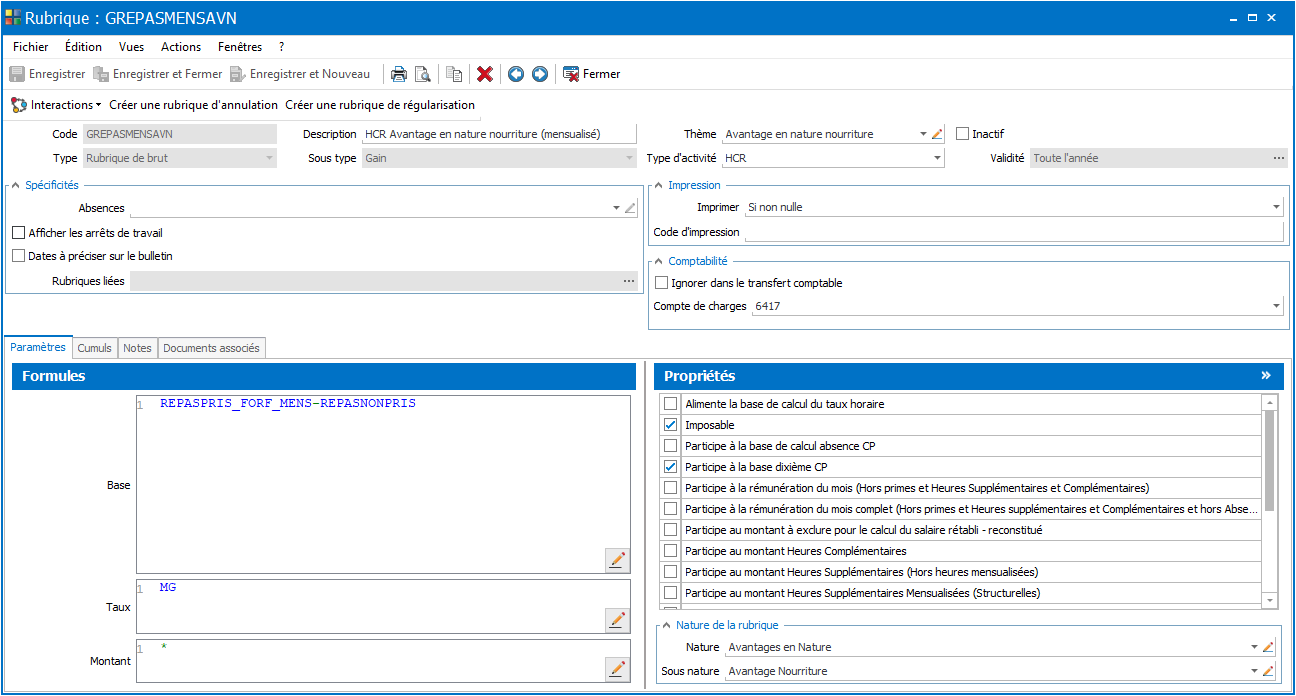
Task: Open print preview icon
Action: coord(423,74)
